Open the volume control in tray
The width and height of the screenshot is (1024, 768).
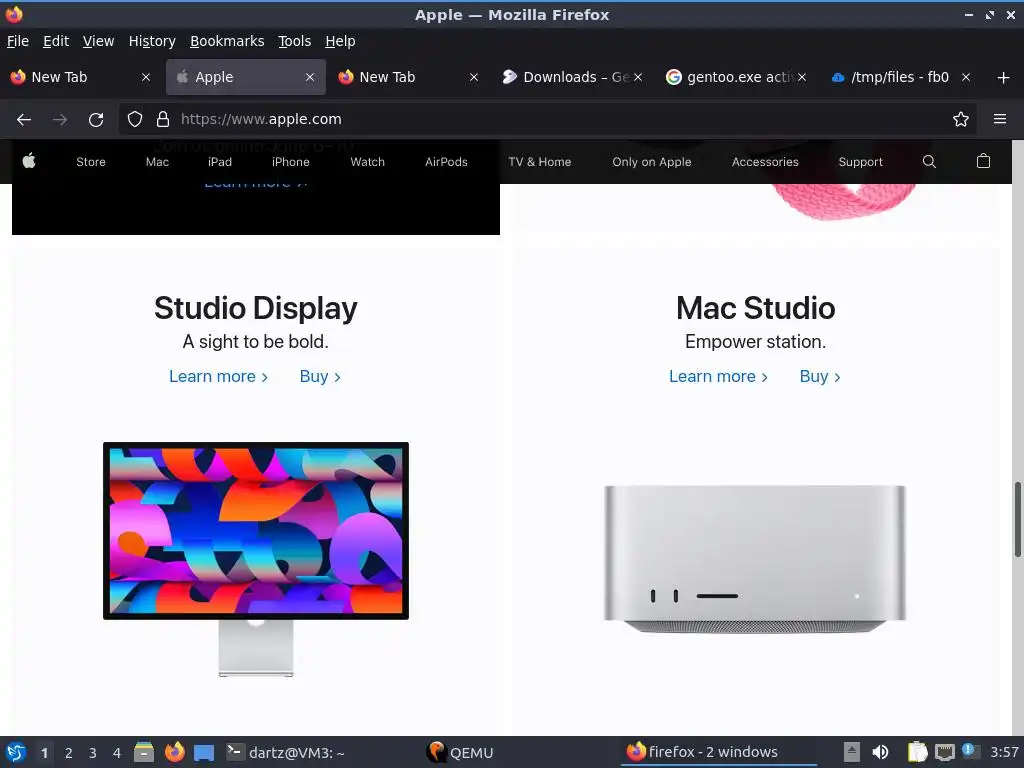pos(880,752)
